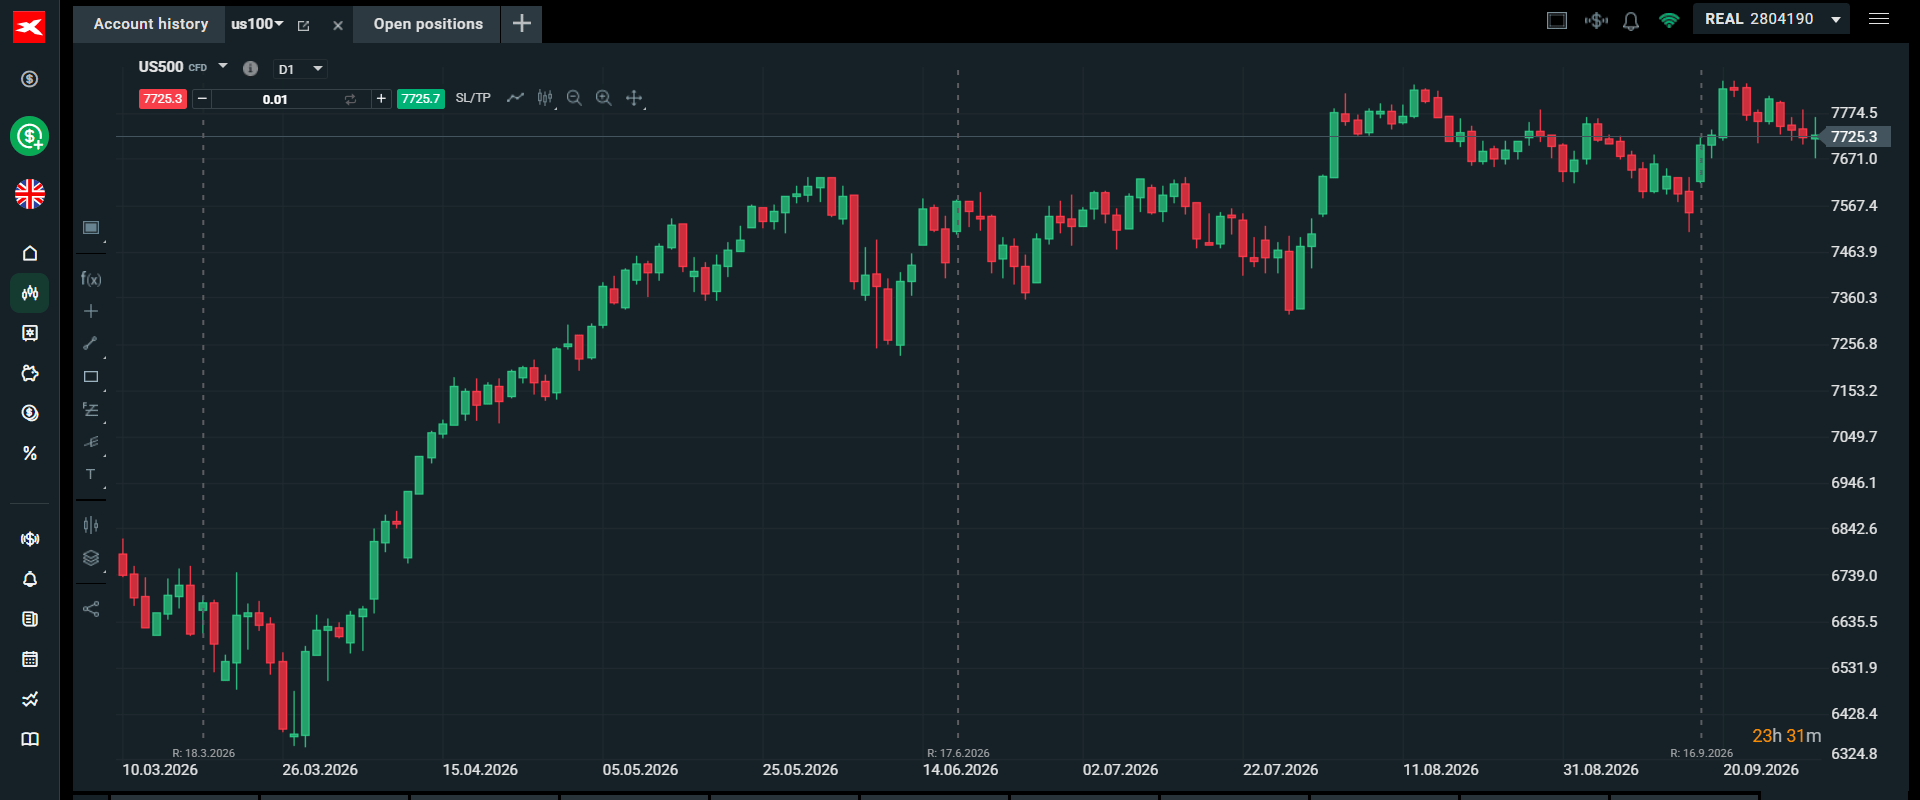Open the piggy bank savings icon
This screenshot has height=800, width=1920.
(30, 373)
